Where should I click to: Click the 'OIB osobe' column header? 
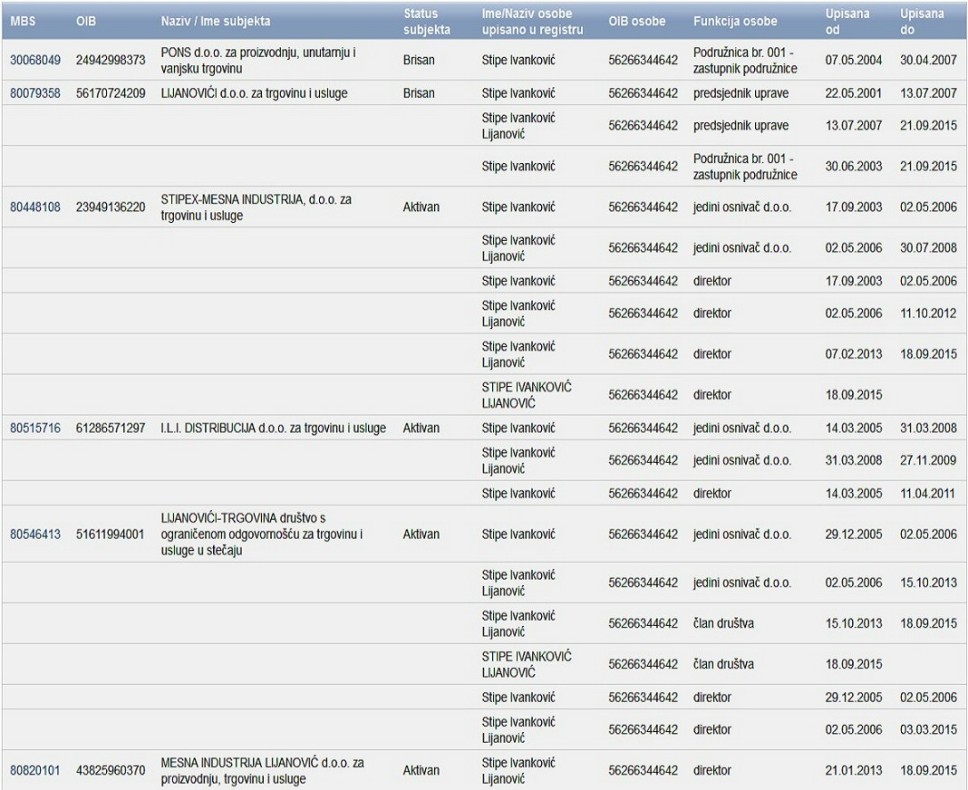tap(636, 21)
